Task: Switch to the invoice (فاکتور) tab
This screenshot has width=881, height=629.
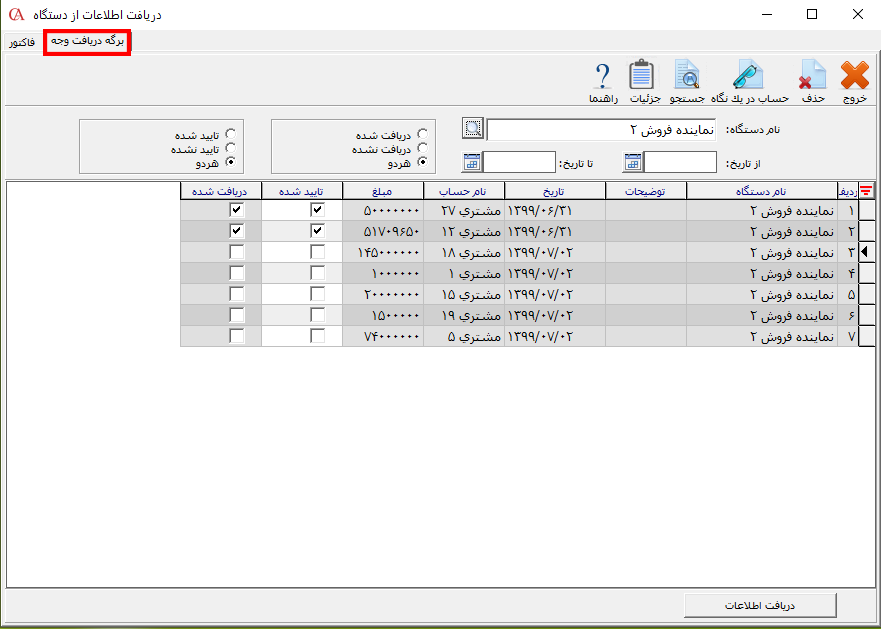Action: 22,43
